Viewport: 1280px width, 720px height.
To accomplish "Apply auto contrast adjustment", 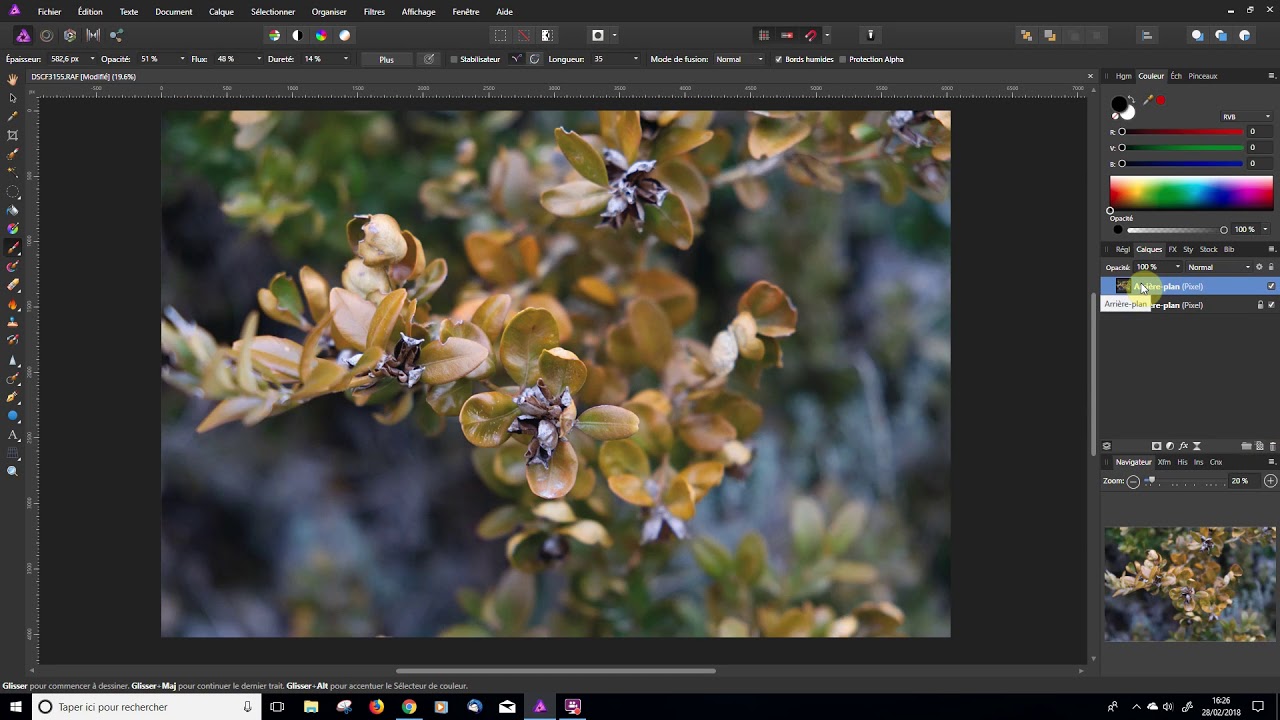I will click(297, 35).
